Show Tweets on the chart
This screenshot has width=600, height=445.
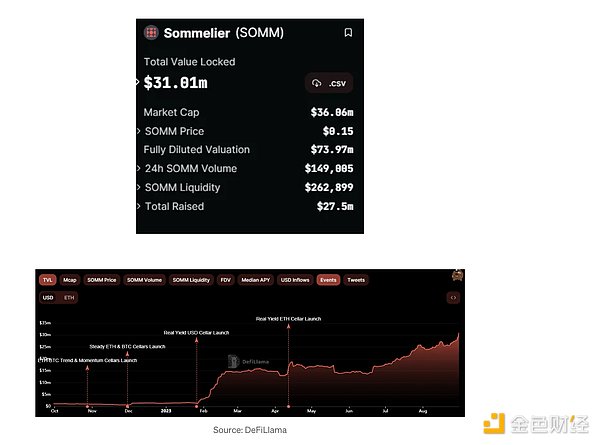(356, 280)
